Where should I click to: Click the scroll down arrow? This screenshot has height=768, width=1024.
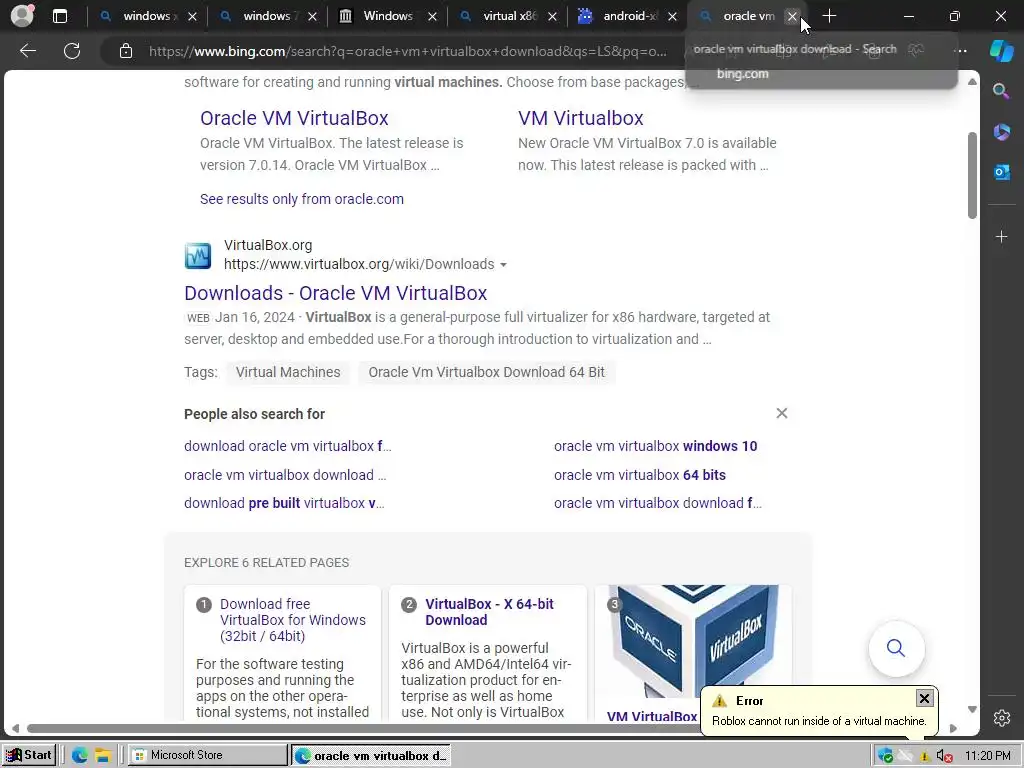point(972,709)
